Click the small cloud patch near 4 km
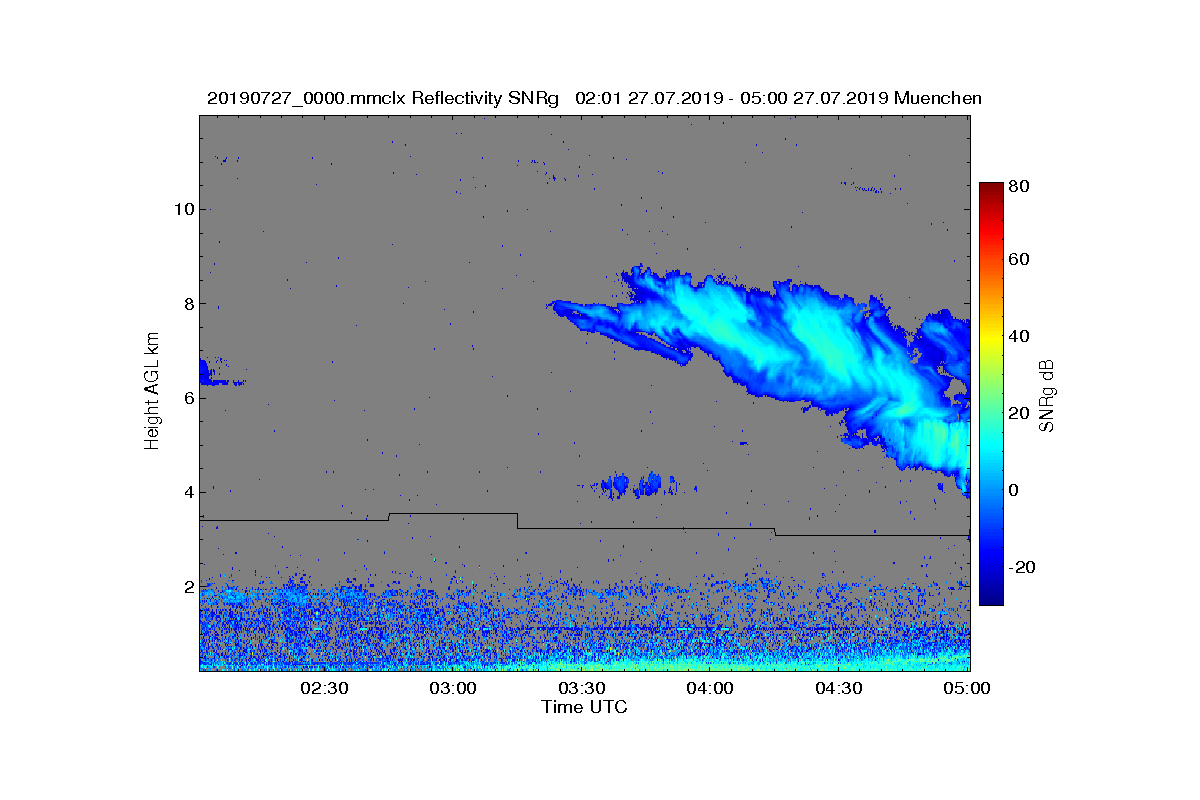1200x800 pixels. point(637,486)
